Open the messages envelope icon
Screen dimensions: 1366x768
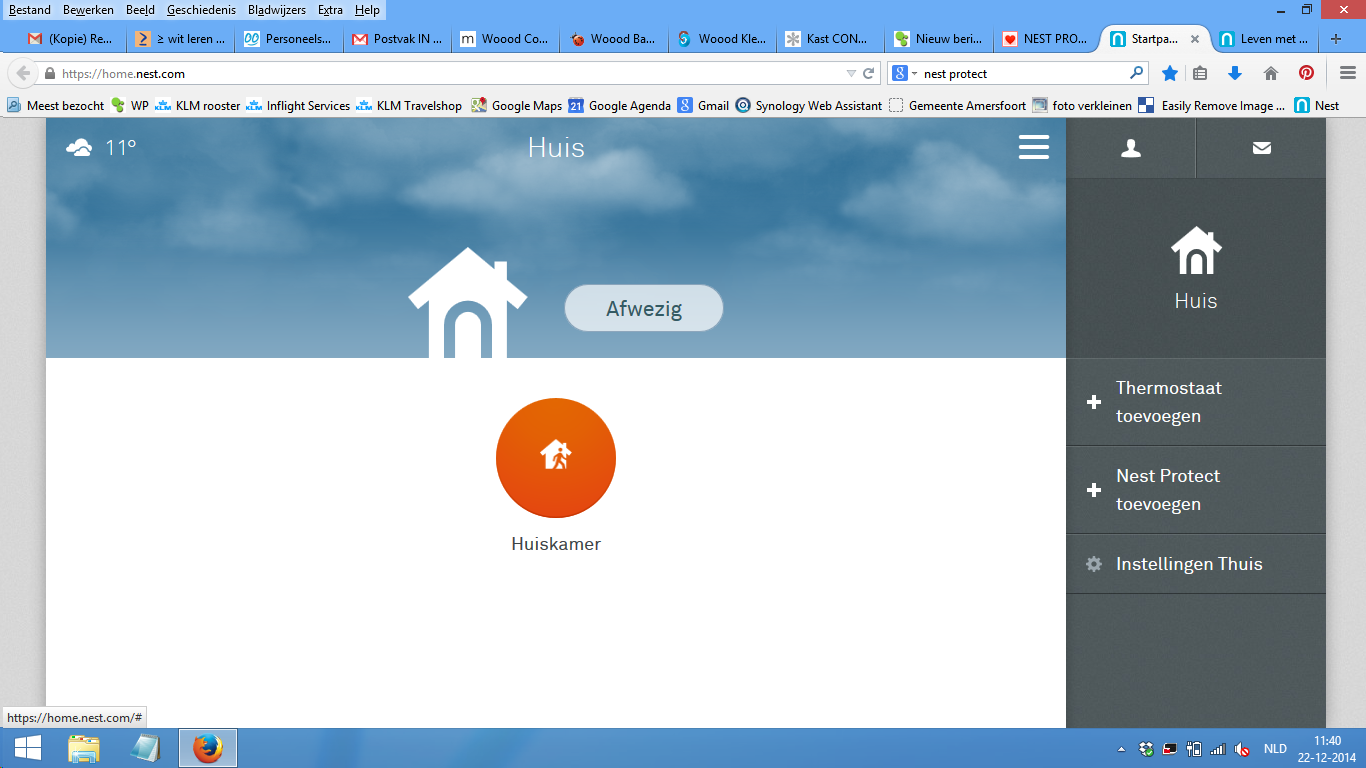[1262, 148]
